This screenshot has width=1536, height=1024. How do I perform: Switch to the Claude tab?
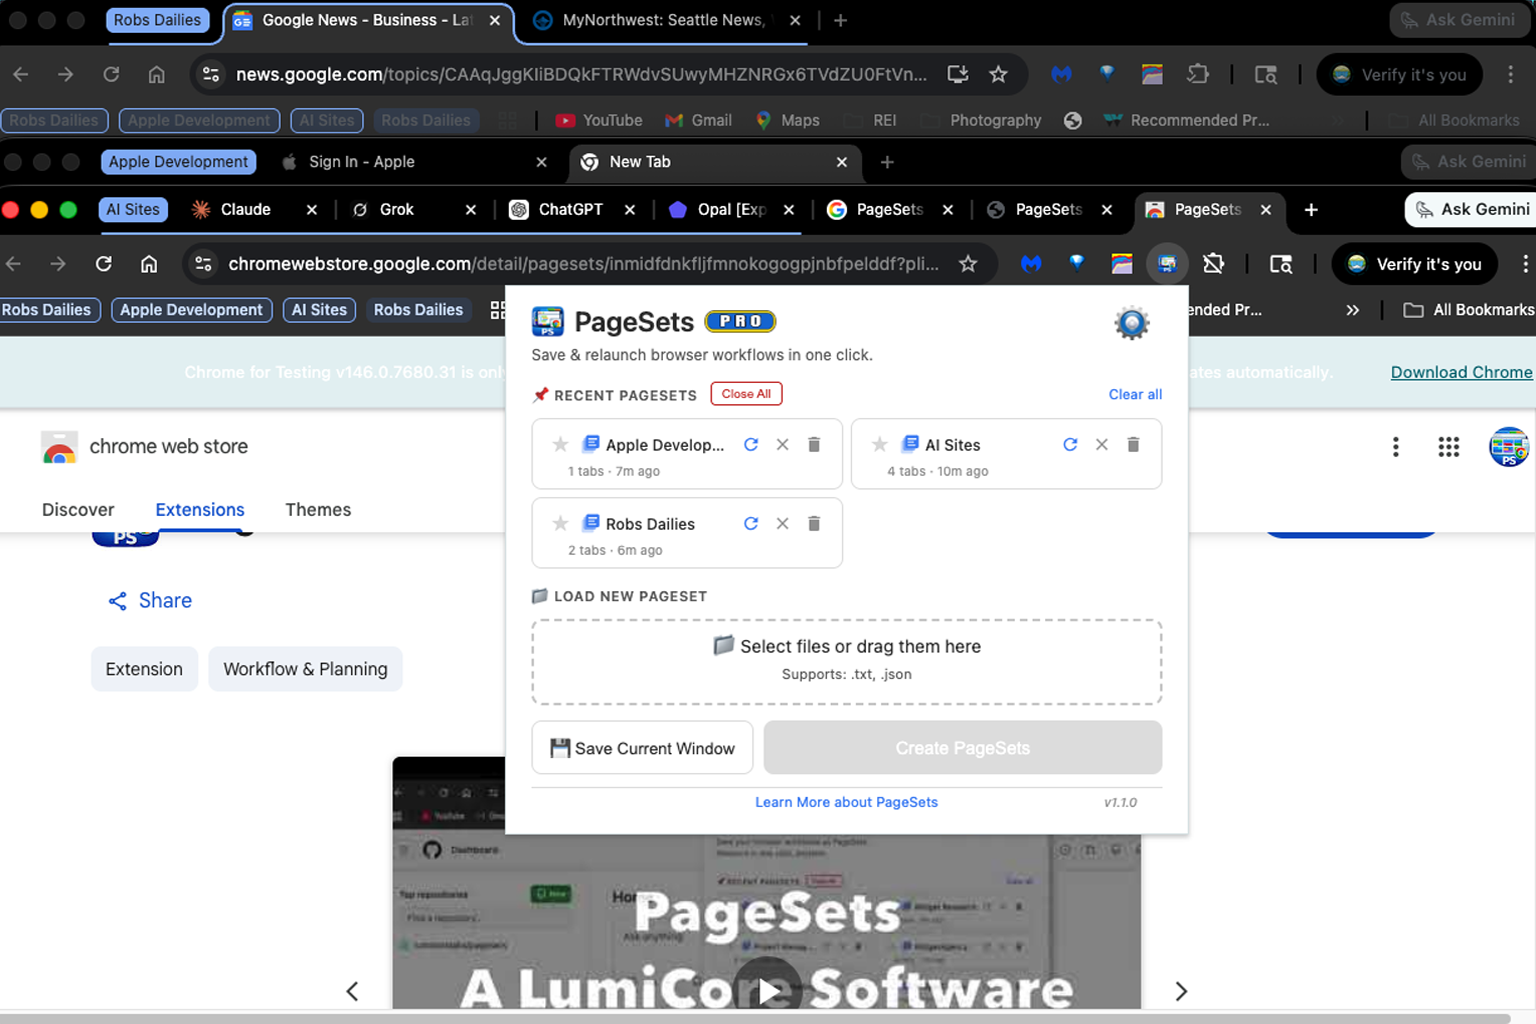245,209
